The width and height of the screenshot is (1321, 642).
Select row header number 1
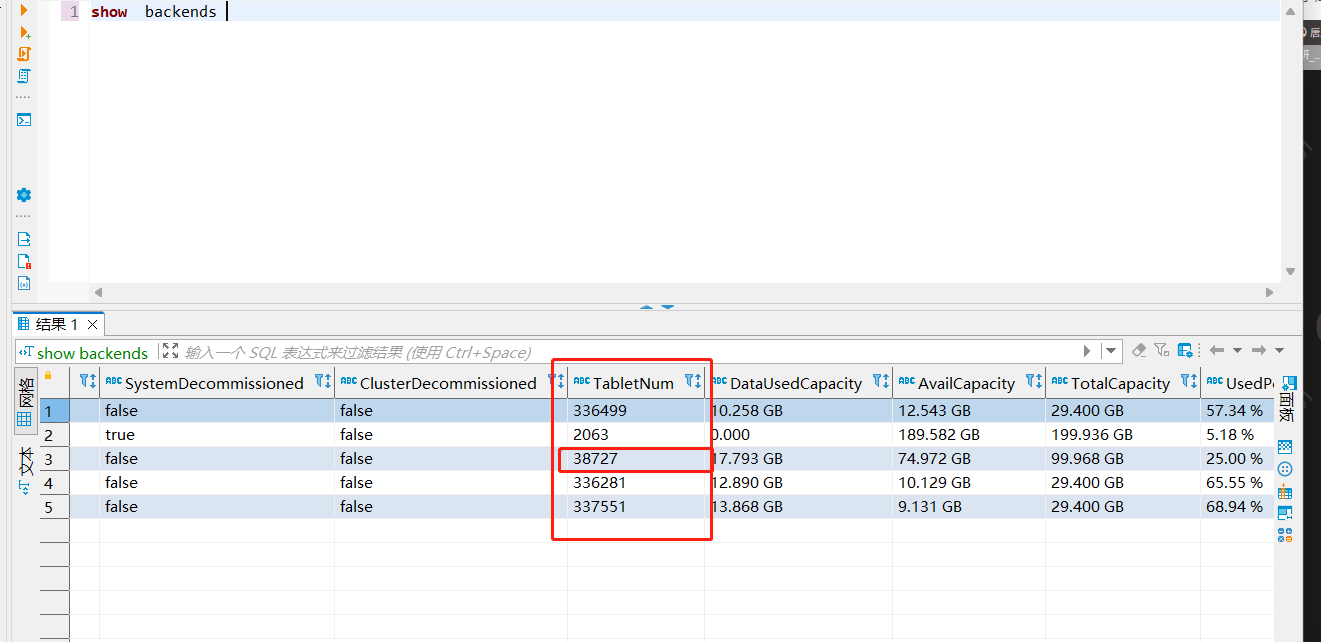click(x=55, y=411)
